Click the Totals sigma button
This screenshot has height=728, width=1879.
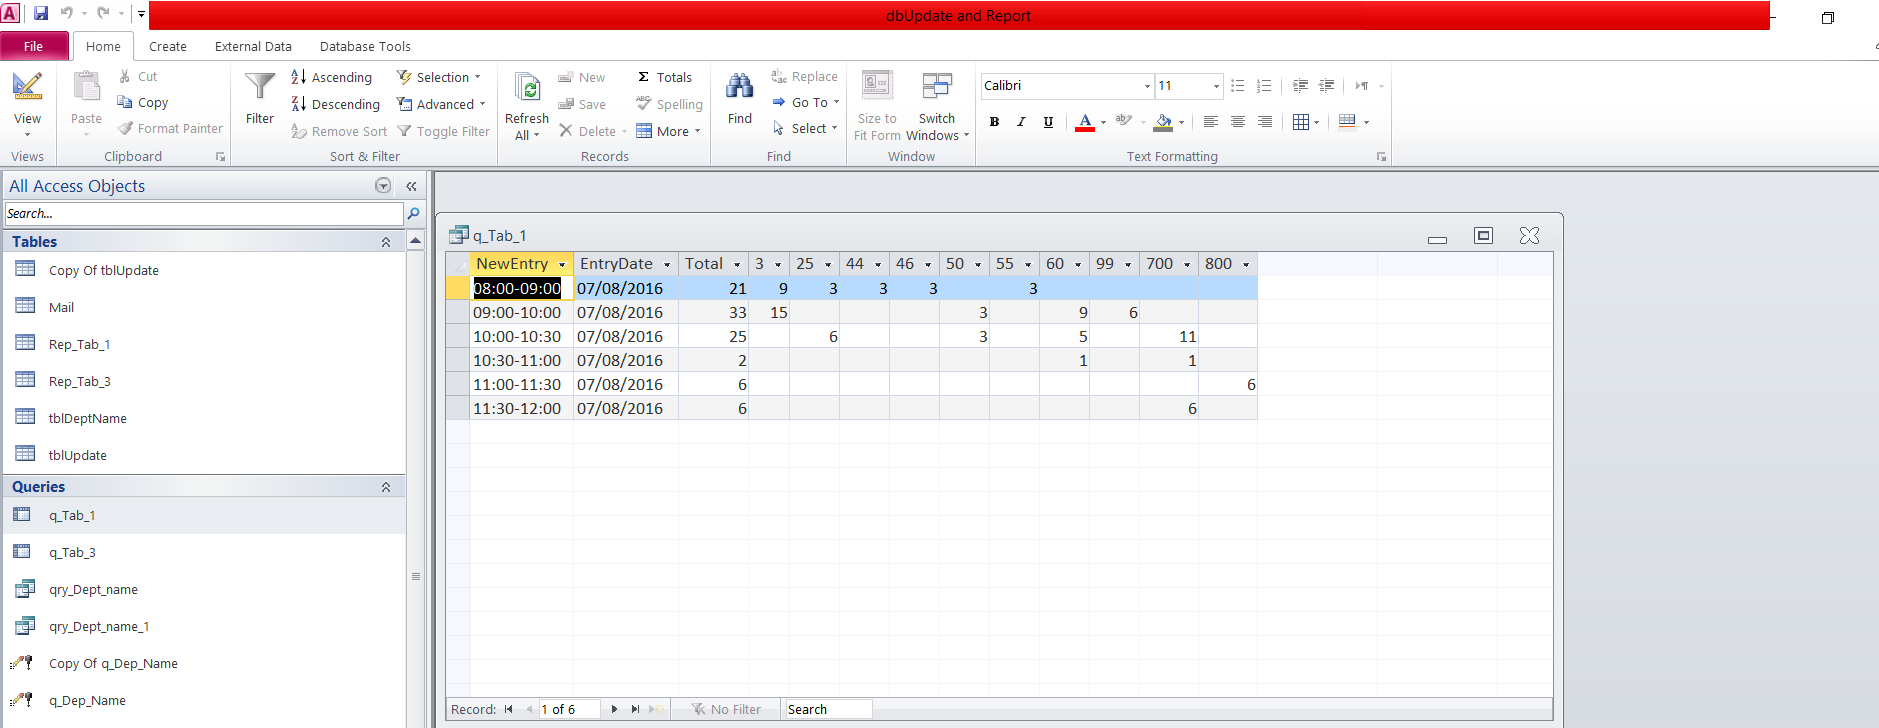click(x=664, y=77)
